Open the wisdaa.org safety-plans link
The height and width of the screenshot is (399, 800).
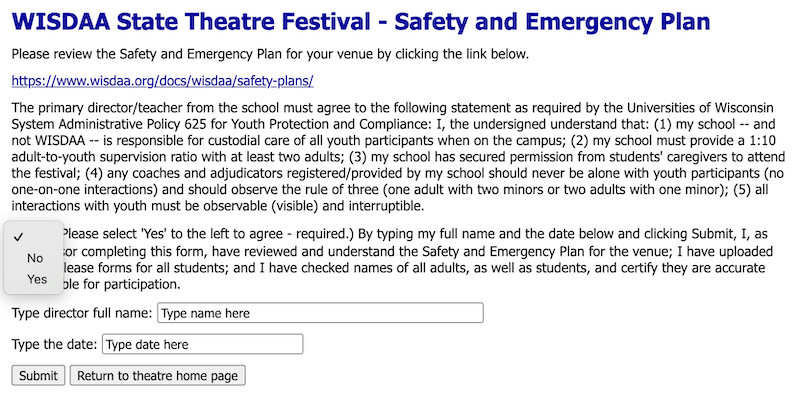click(162, 81)
